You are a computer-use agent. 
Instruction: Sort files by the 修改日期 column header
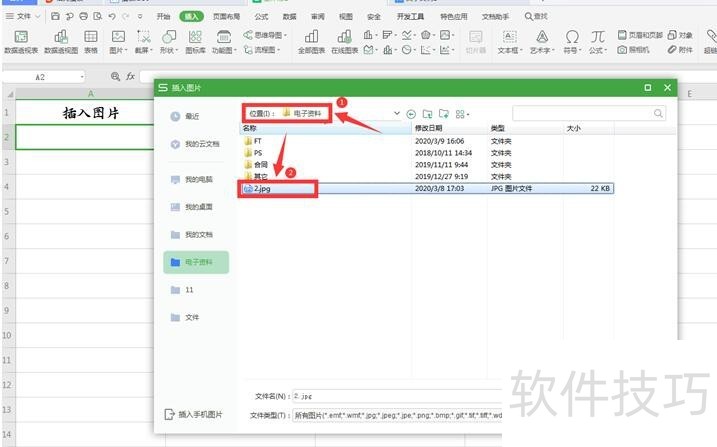[449, 128]
